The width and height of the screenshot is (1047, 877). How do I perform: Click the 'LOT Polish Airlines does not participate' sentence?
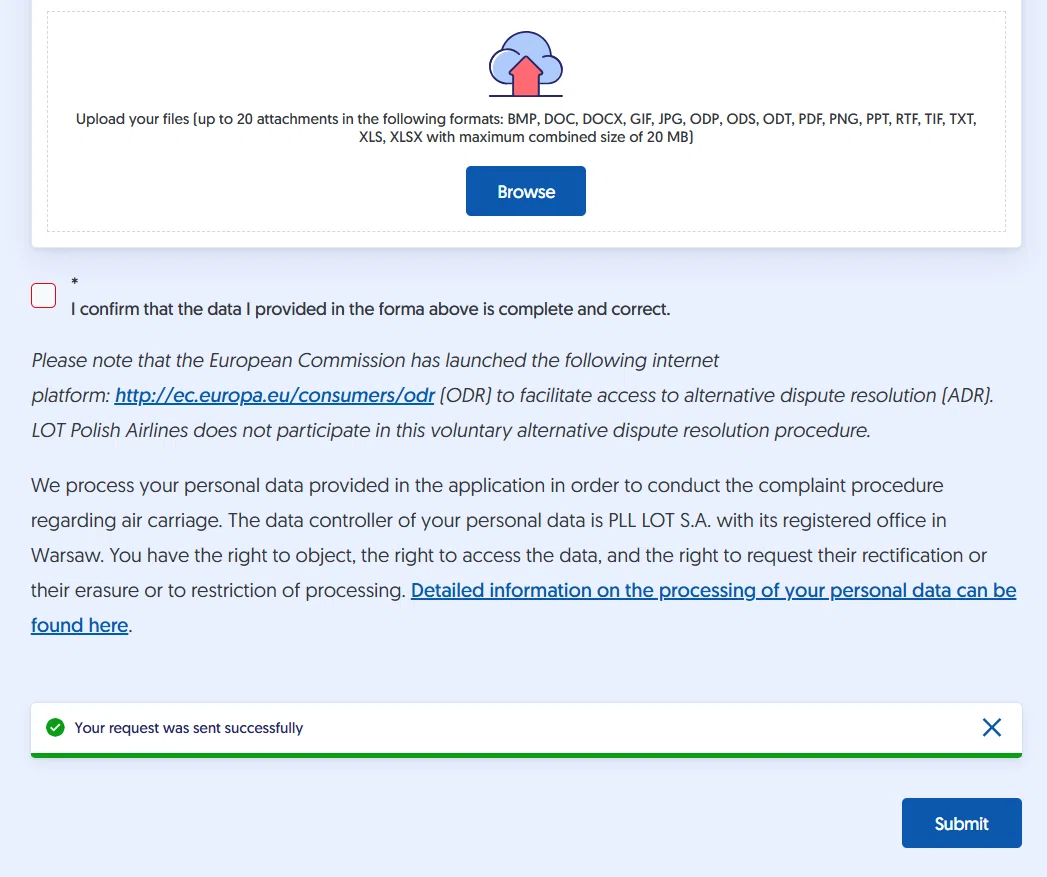pyautogui.click(x=451, y=430)
